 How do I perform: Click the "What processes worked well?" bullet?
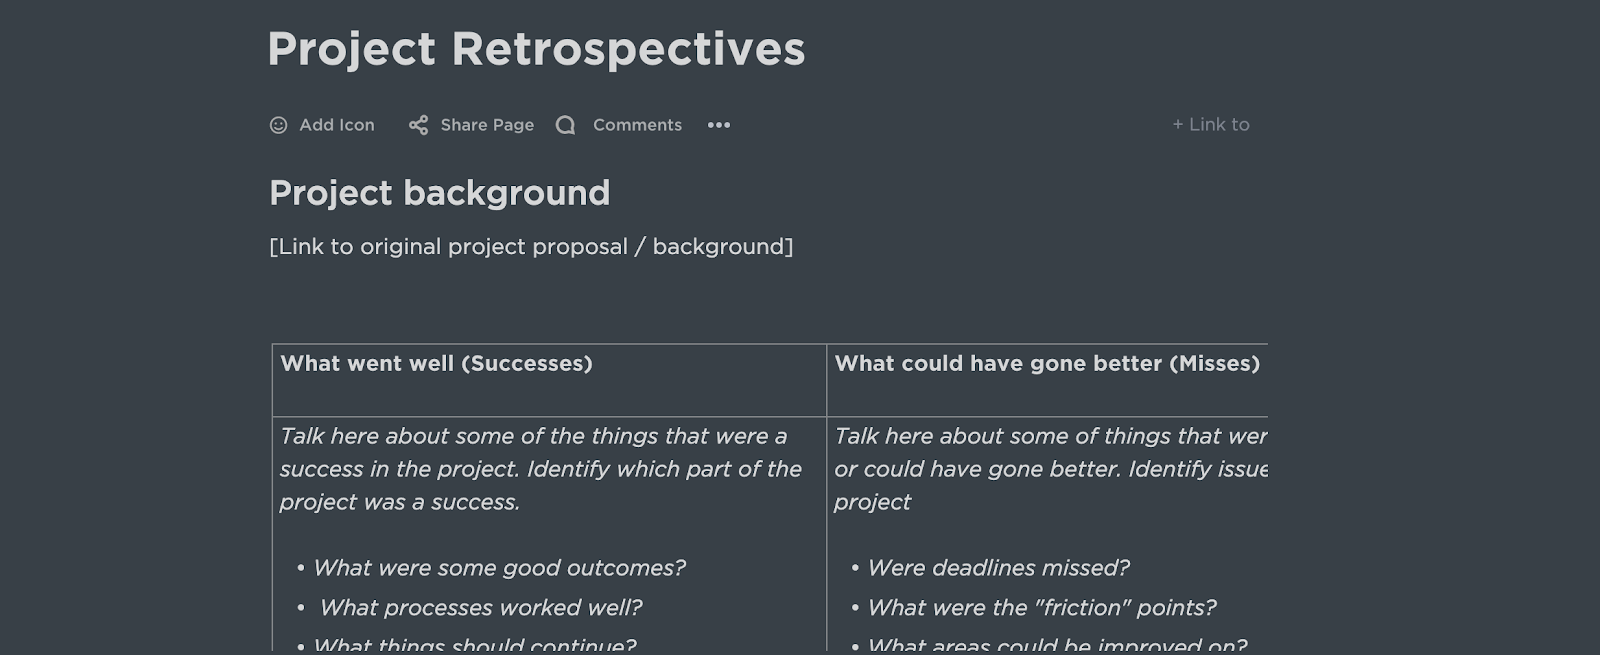tap(480, 608)
